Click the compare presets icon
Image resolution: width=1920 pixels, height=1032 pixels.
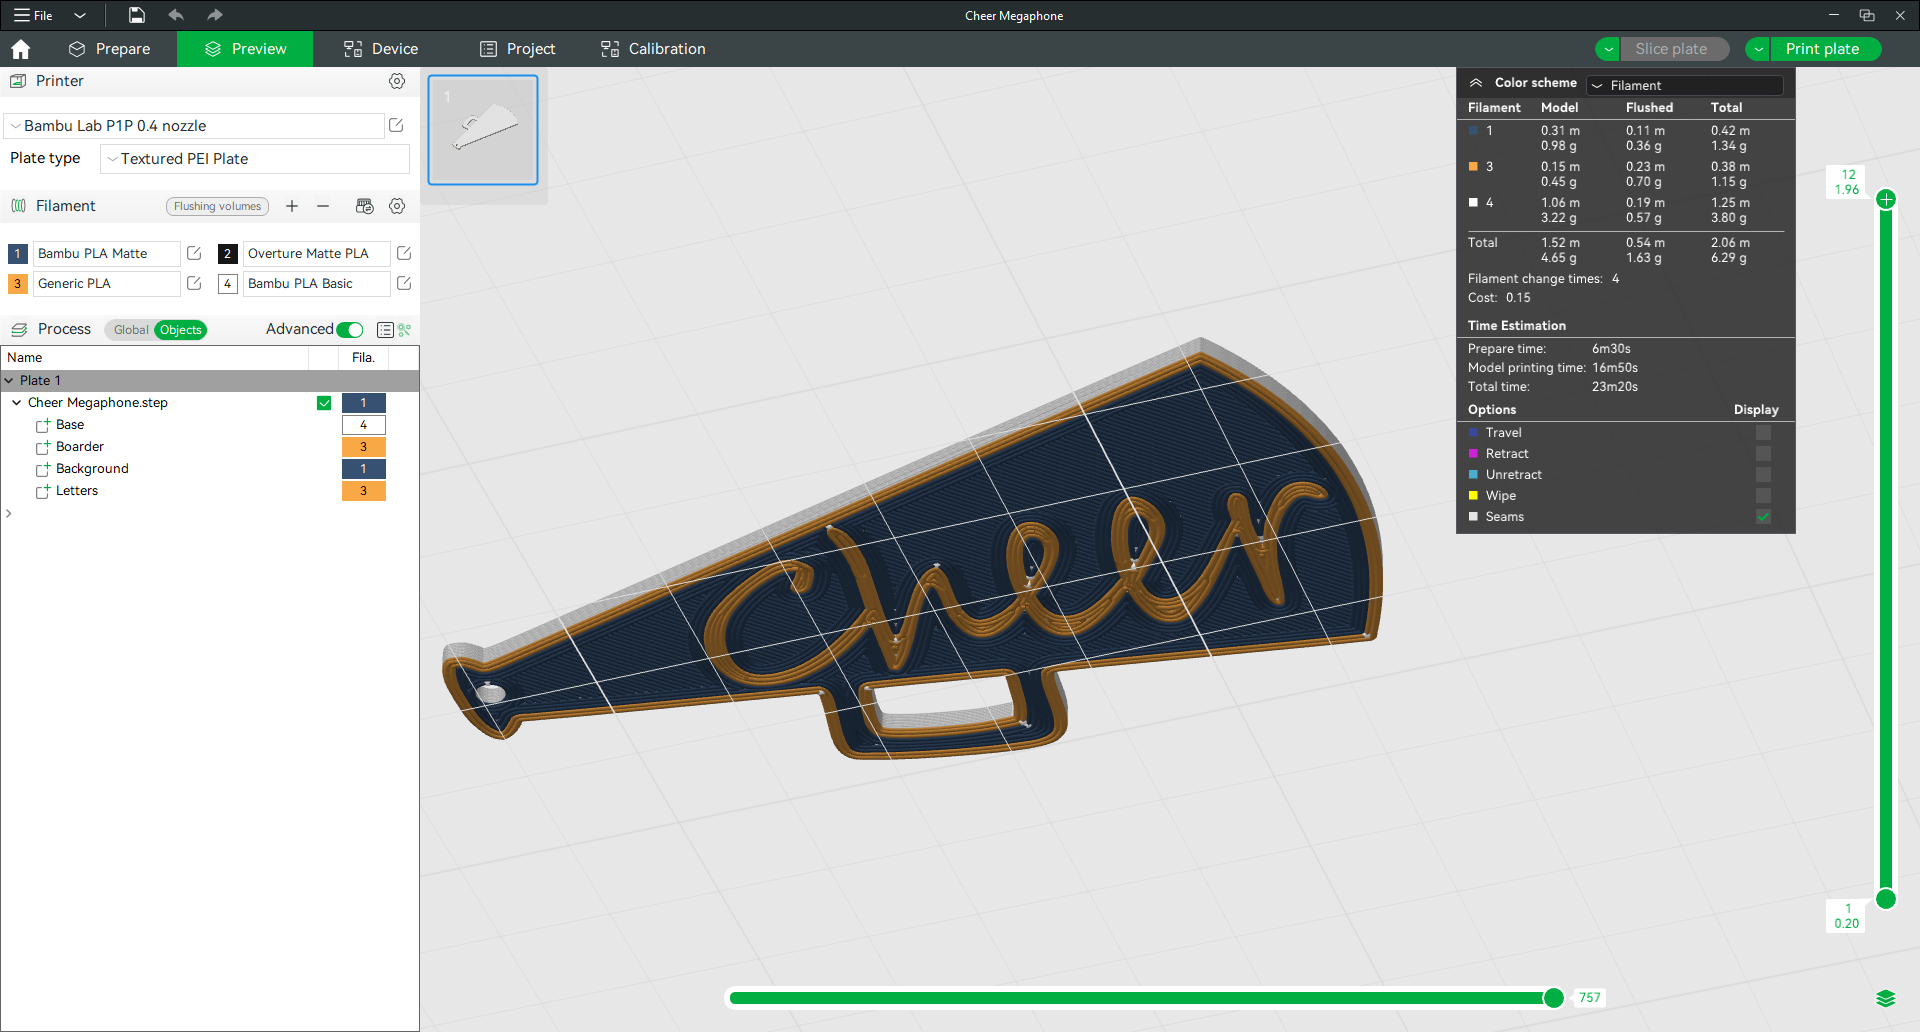[405, 329]
